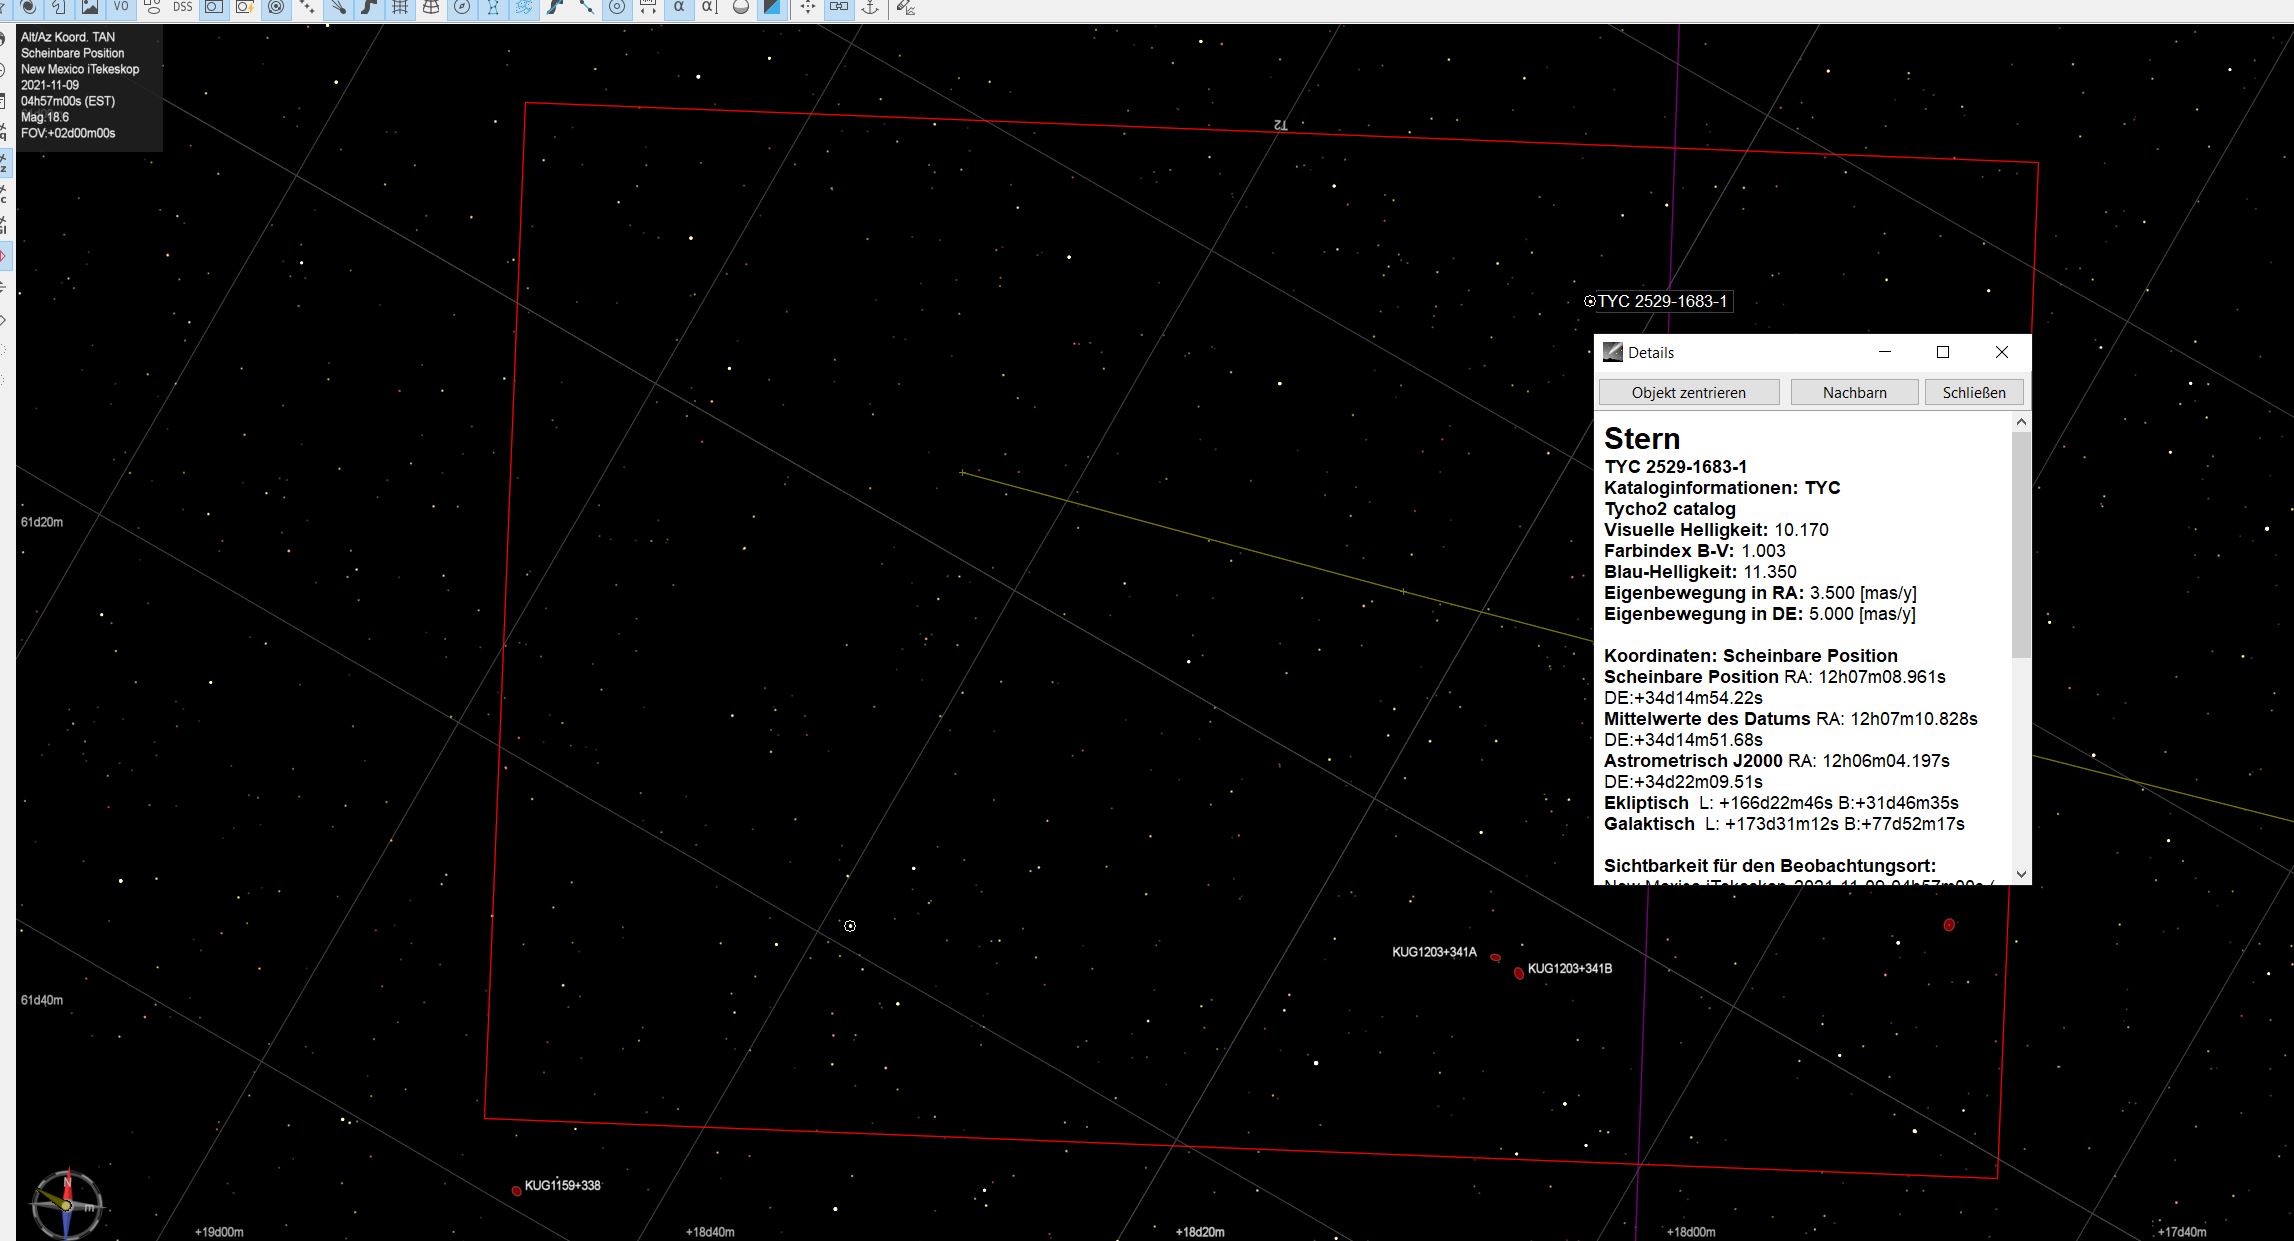Click the Ekliptisch coordinates line

[x=1781, y=803]
